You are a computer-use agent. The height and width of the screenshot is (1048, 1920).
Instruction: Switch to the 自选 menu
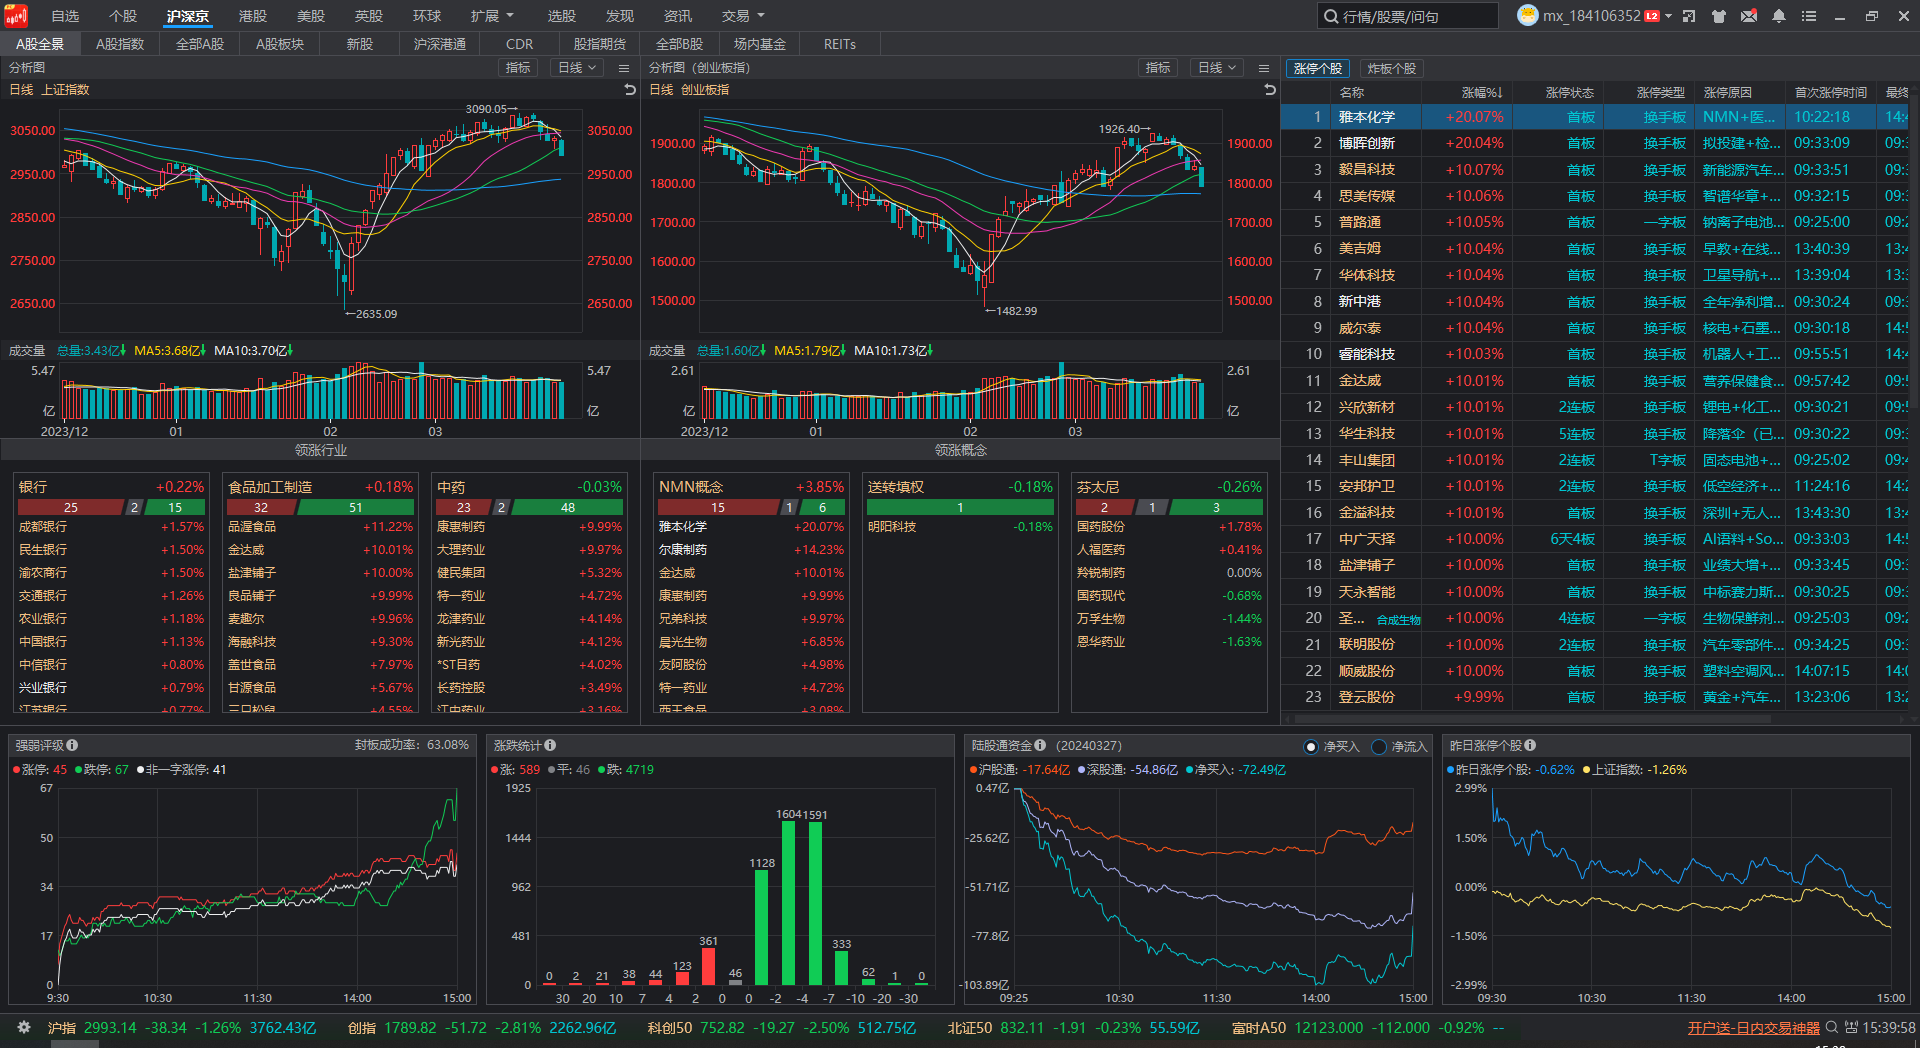65,16
